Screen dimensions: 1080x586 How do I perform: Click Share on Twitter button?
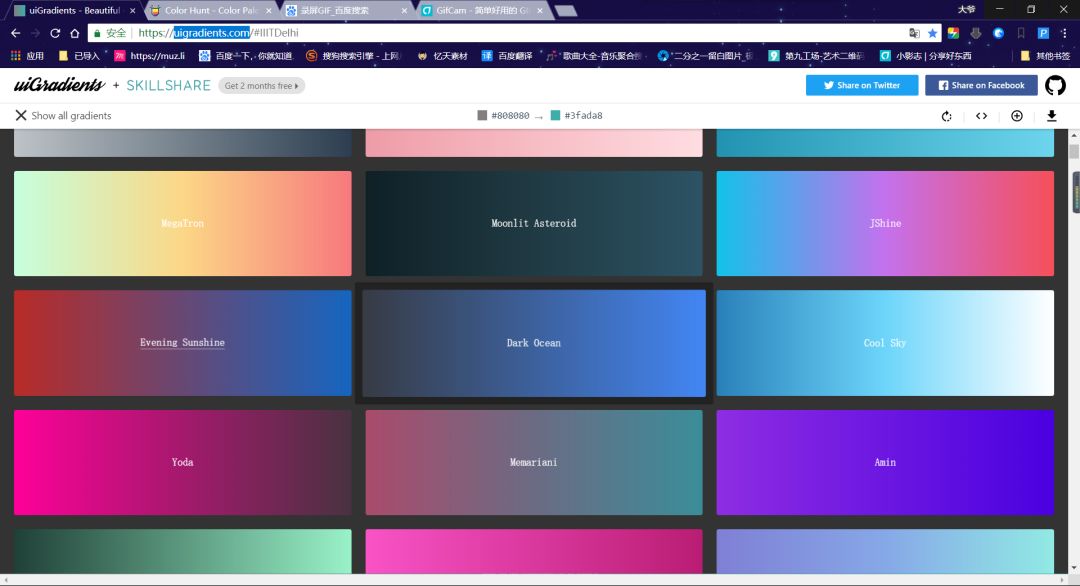(x=862, y=85)
